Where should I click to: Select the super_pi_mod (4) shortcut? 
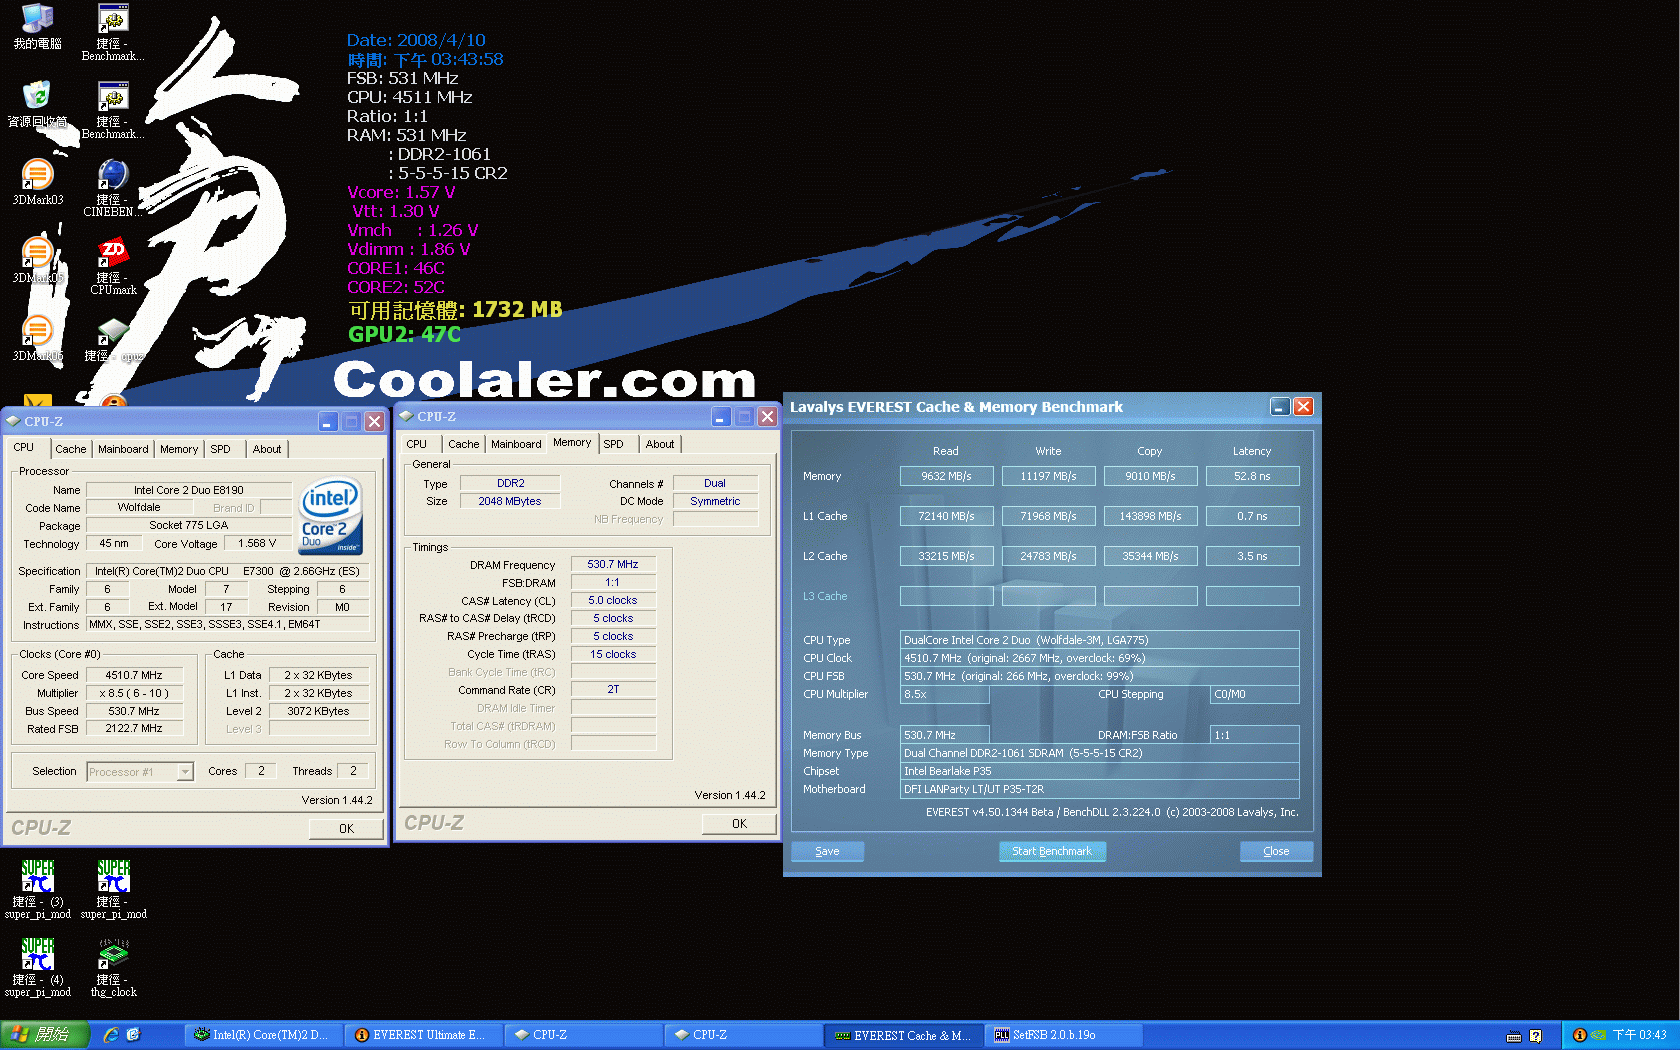point(37,967)
